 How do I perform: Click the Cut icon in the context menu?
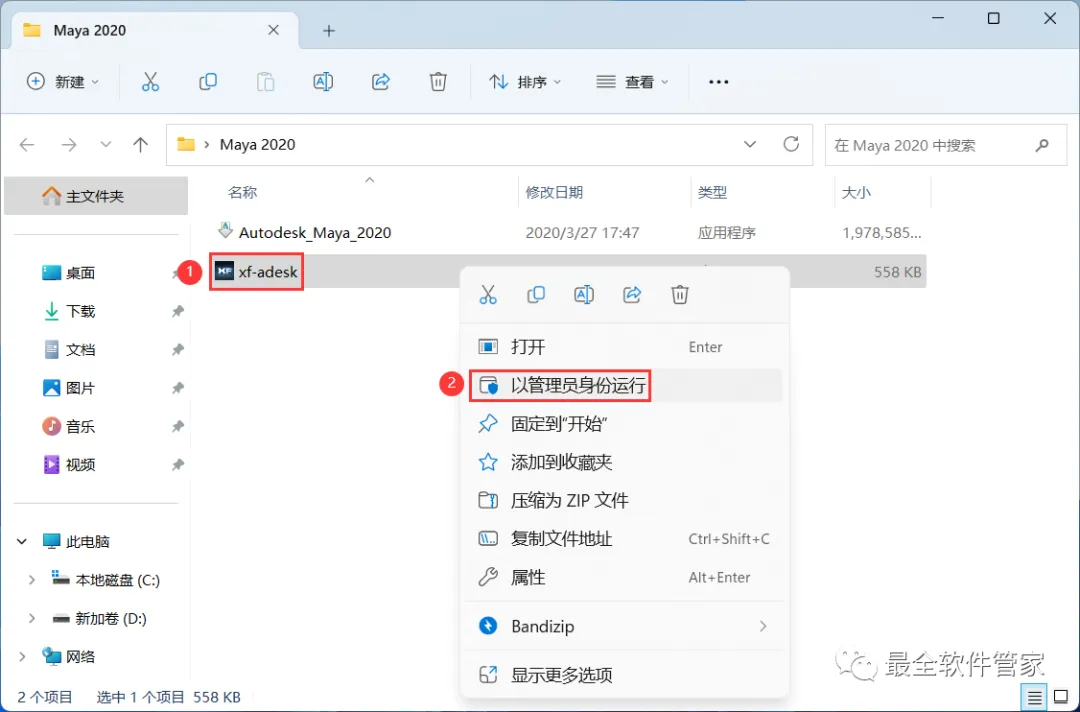[488, 295]
